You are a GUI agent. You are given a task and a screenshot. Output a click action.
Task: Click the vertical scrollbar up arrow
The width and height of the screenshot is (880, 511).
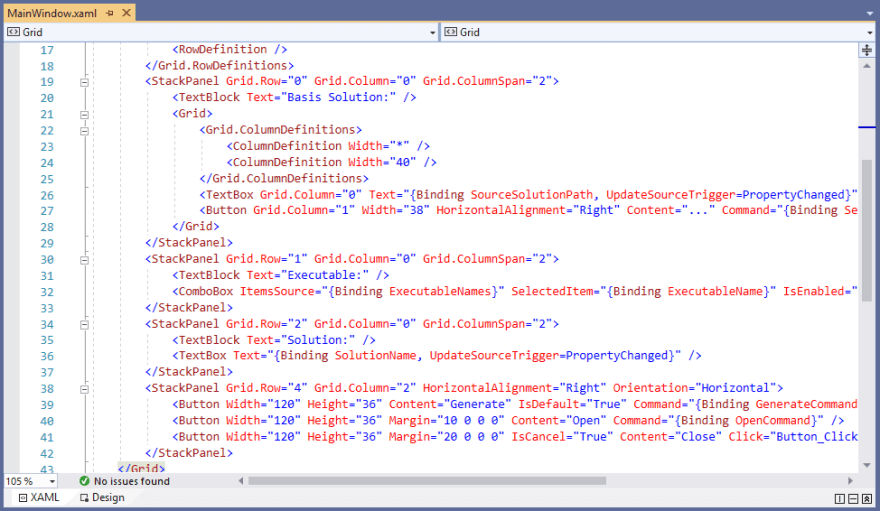coord(867,66)
